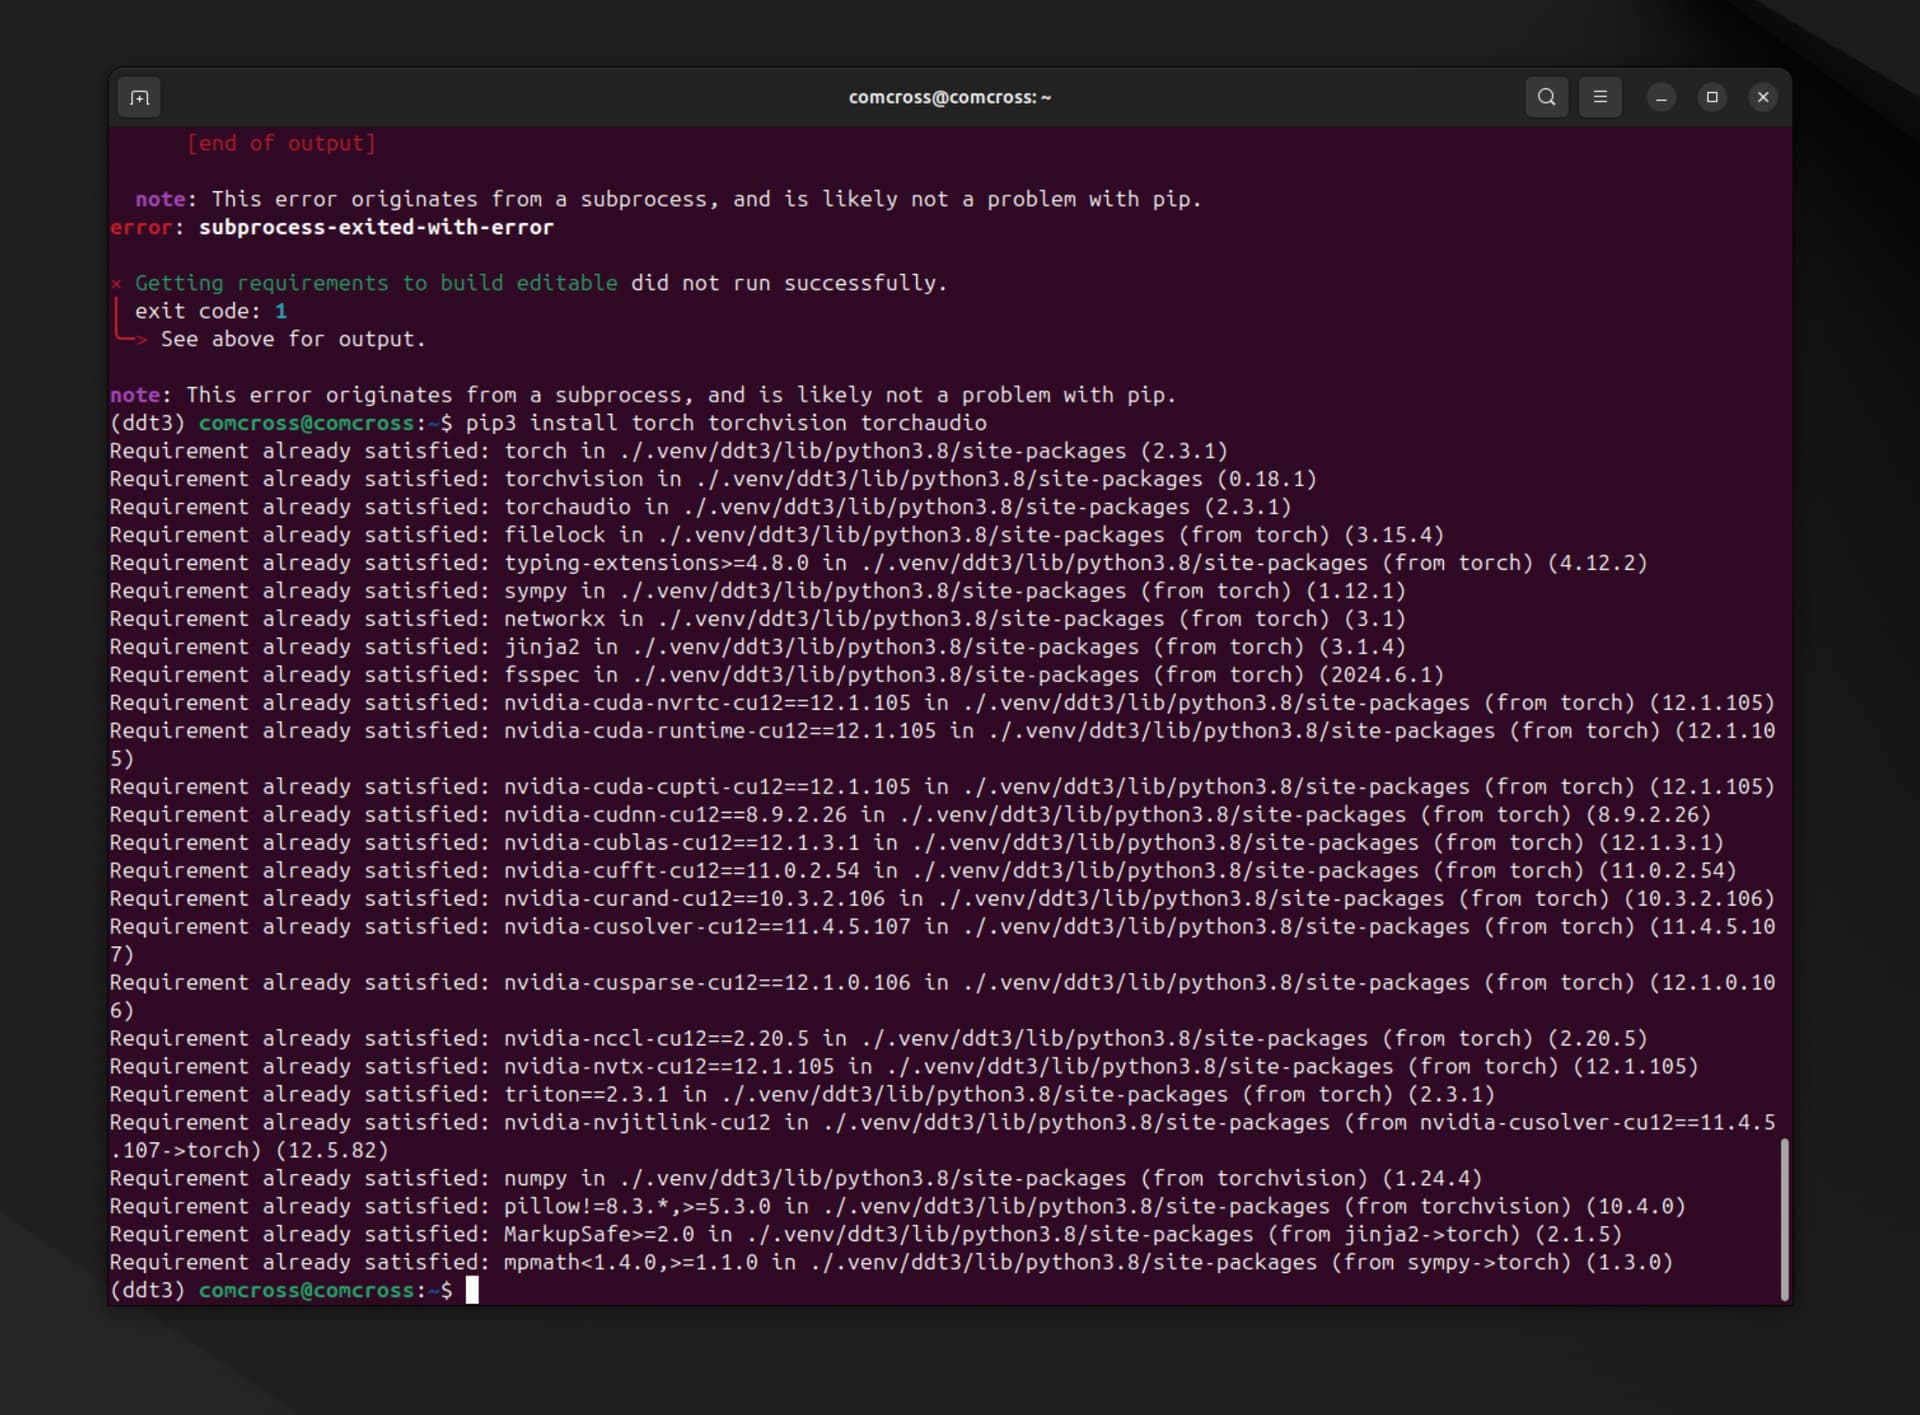The height and width of the screenshot is (1415, 1920).
Task: Click the pip3 install torch torchvision torchaudio command
Action: 725,423
